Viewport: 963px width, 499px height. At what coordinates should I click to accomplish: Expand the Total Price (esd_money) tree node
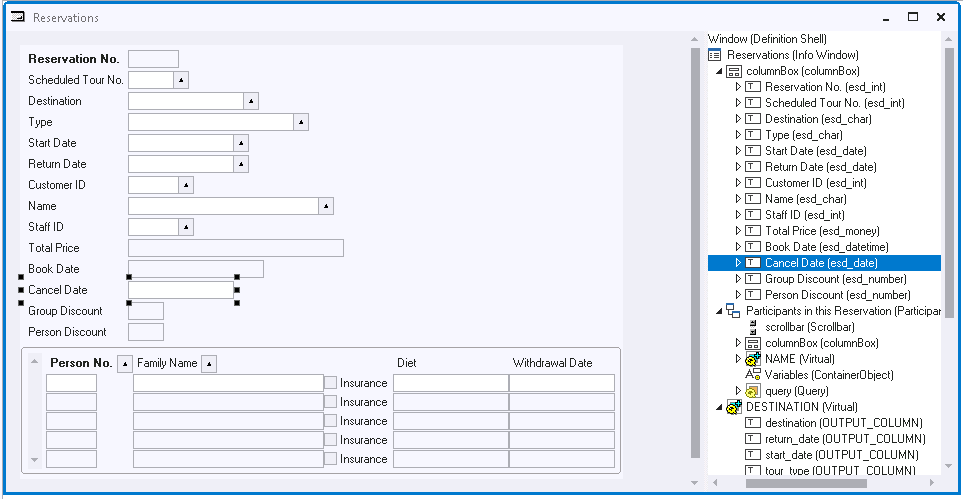[x=738, y=231]
